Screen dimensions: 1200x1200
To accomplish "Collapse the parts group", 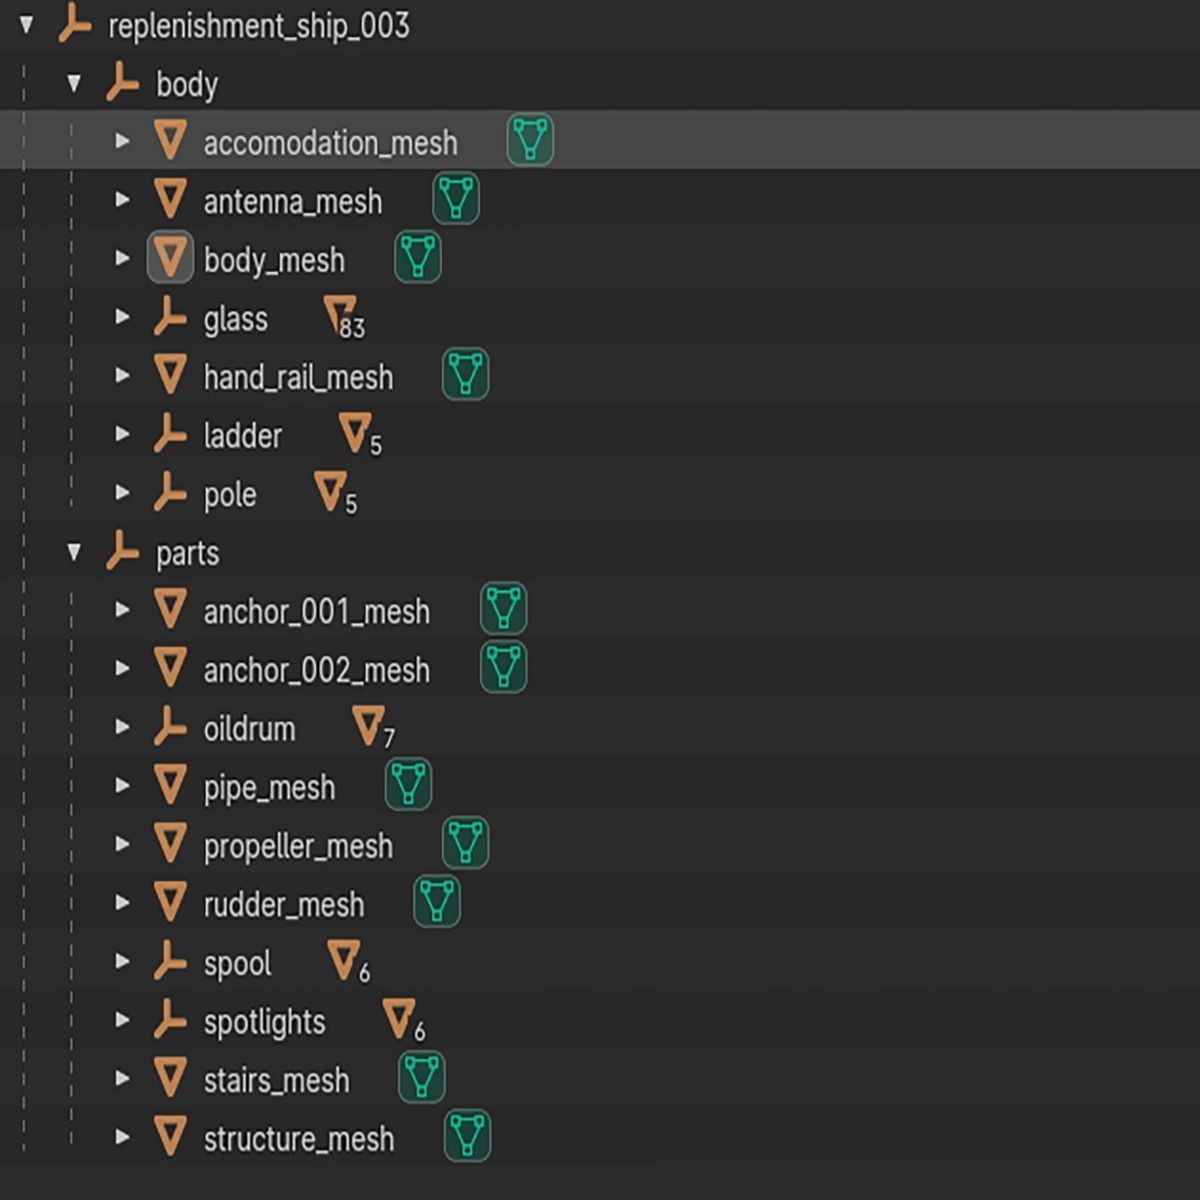I will tap(74, 552).
